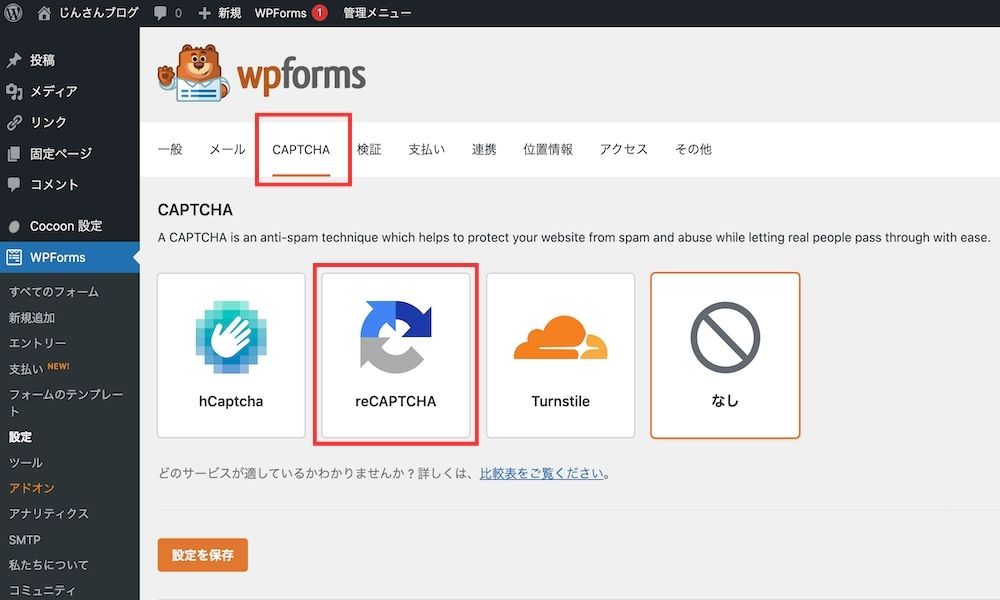The width and height of the screenshot is (1000, 600).
Task: Switch to the 位置情報 settings tab
Action: tap(548, 149)
